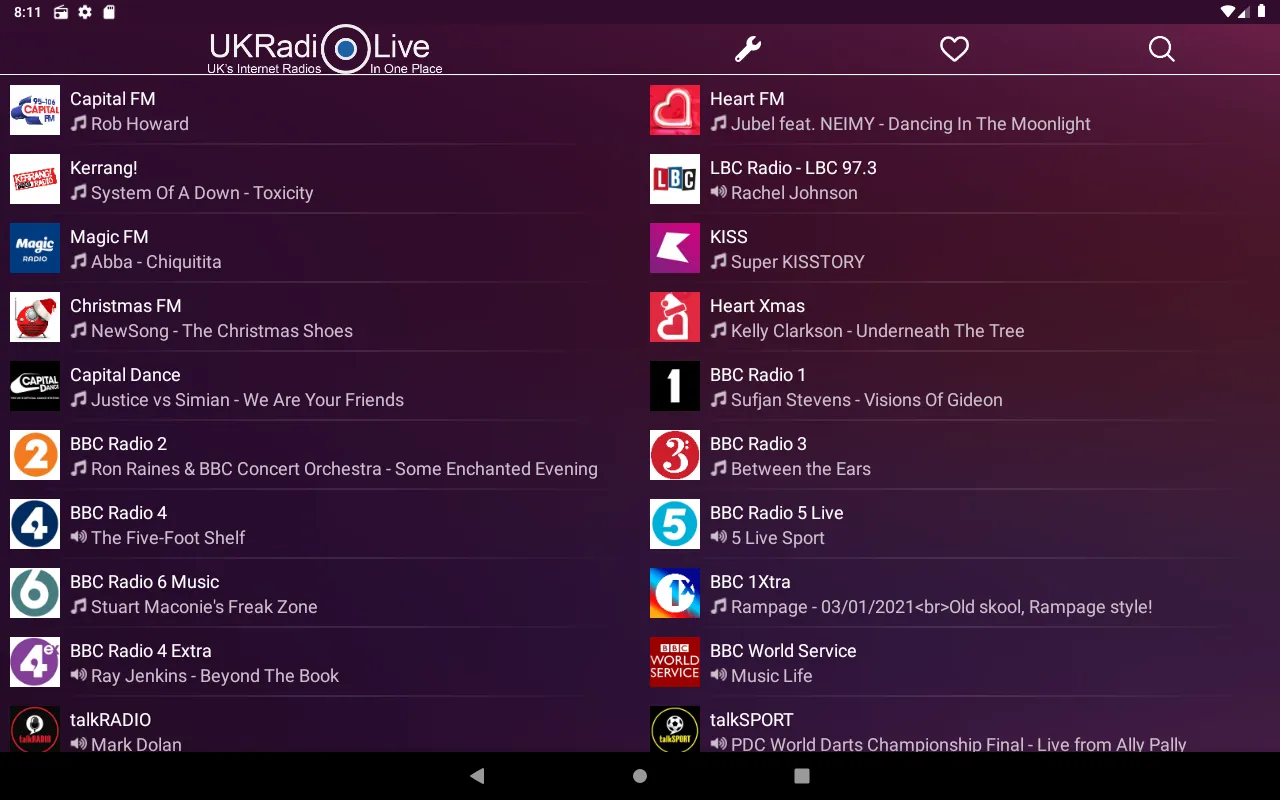This screenshot has height=800, width=1280.
Task: Tap the search magnifier icon
Action: coord(1161,49)
